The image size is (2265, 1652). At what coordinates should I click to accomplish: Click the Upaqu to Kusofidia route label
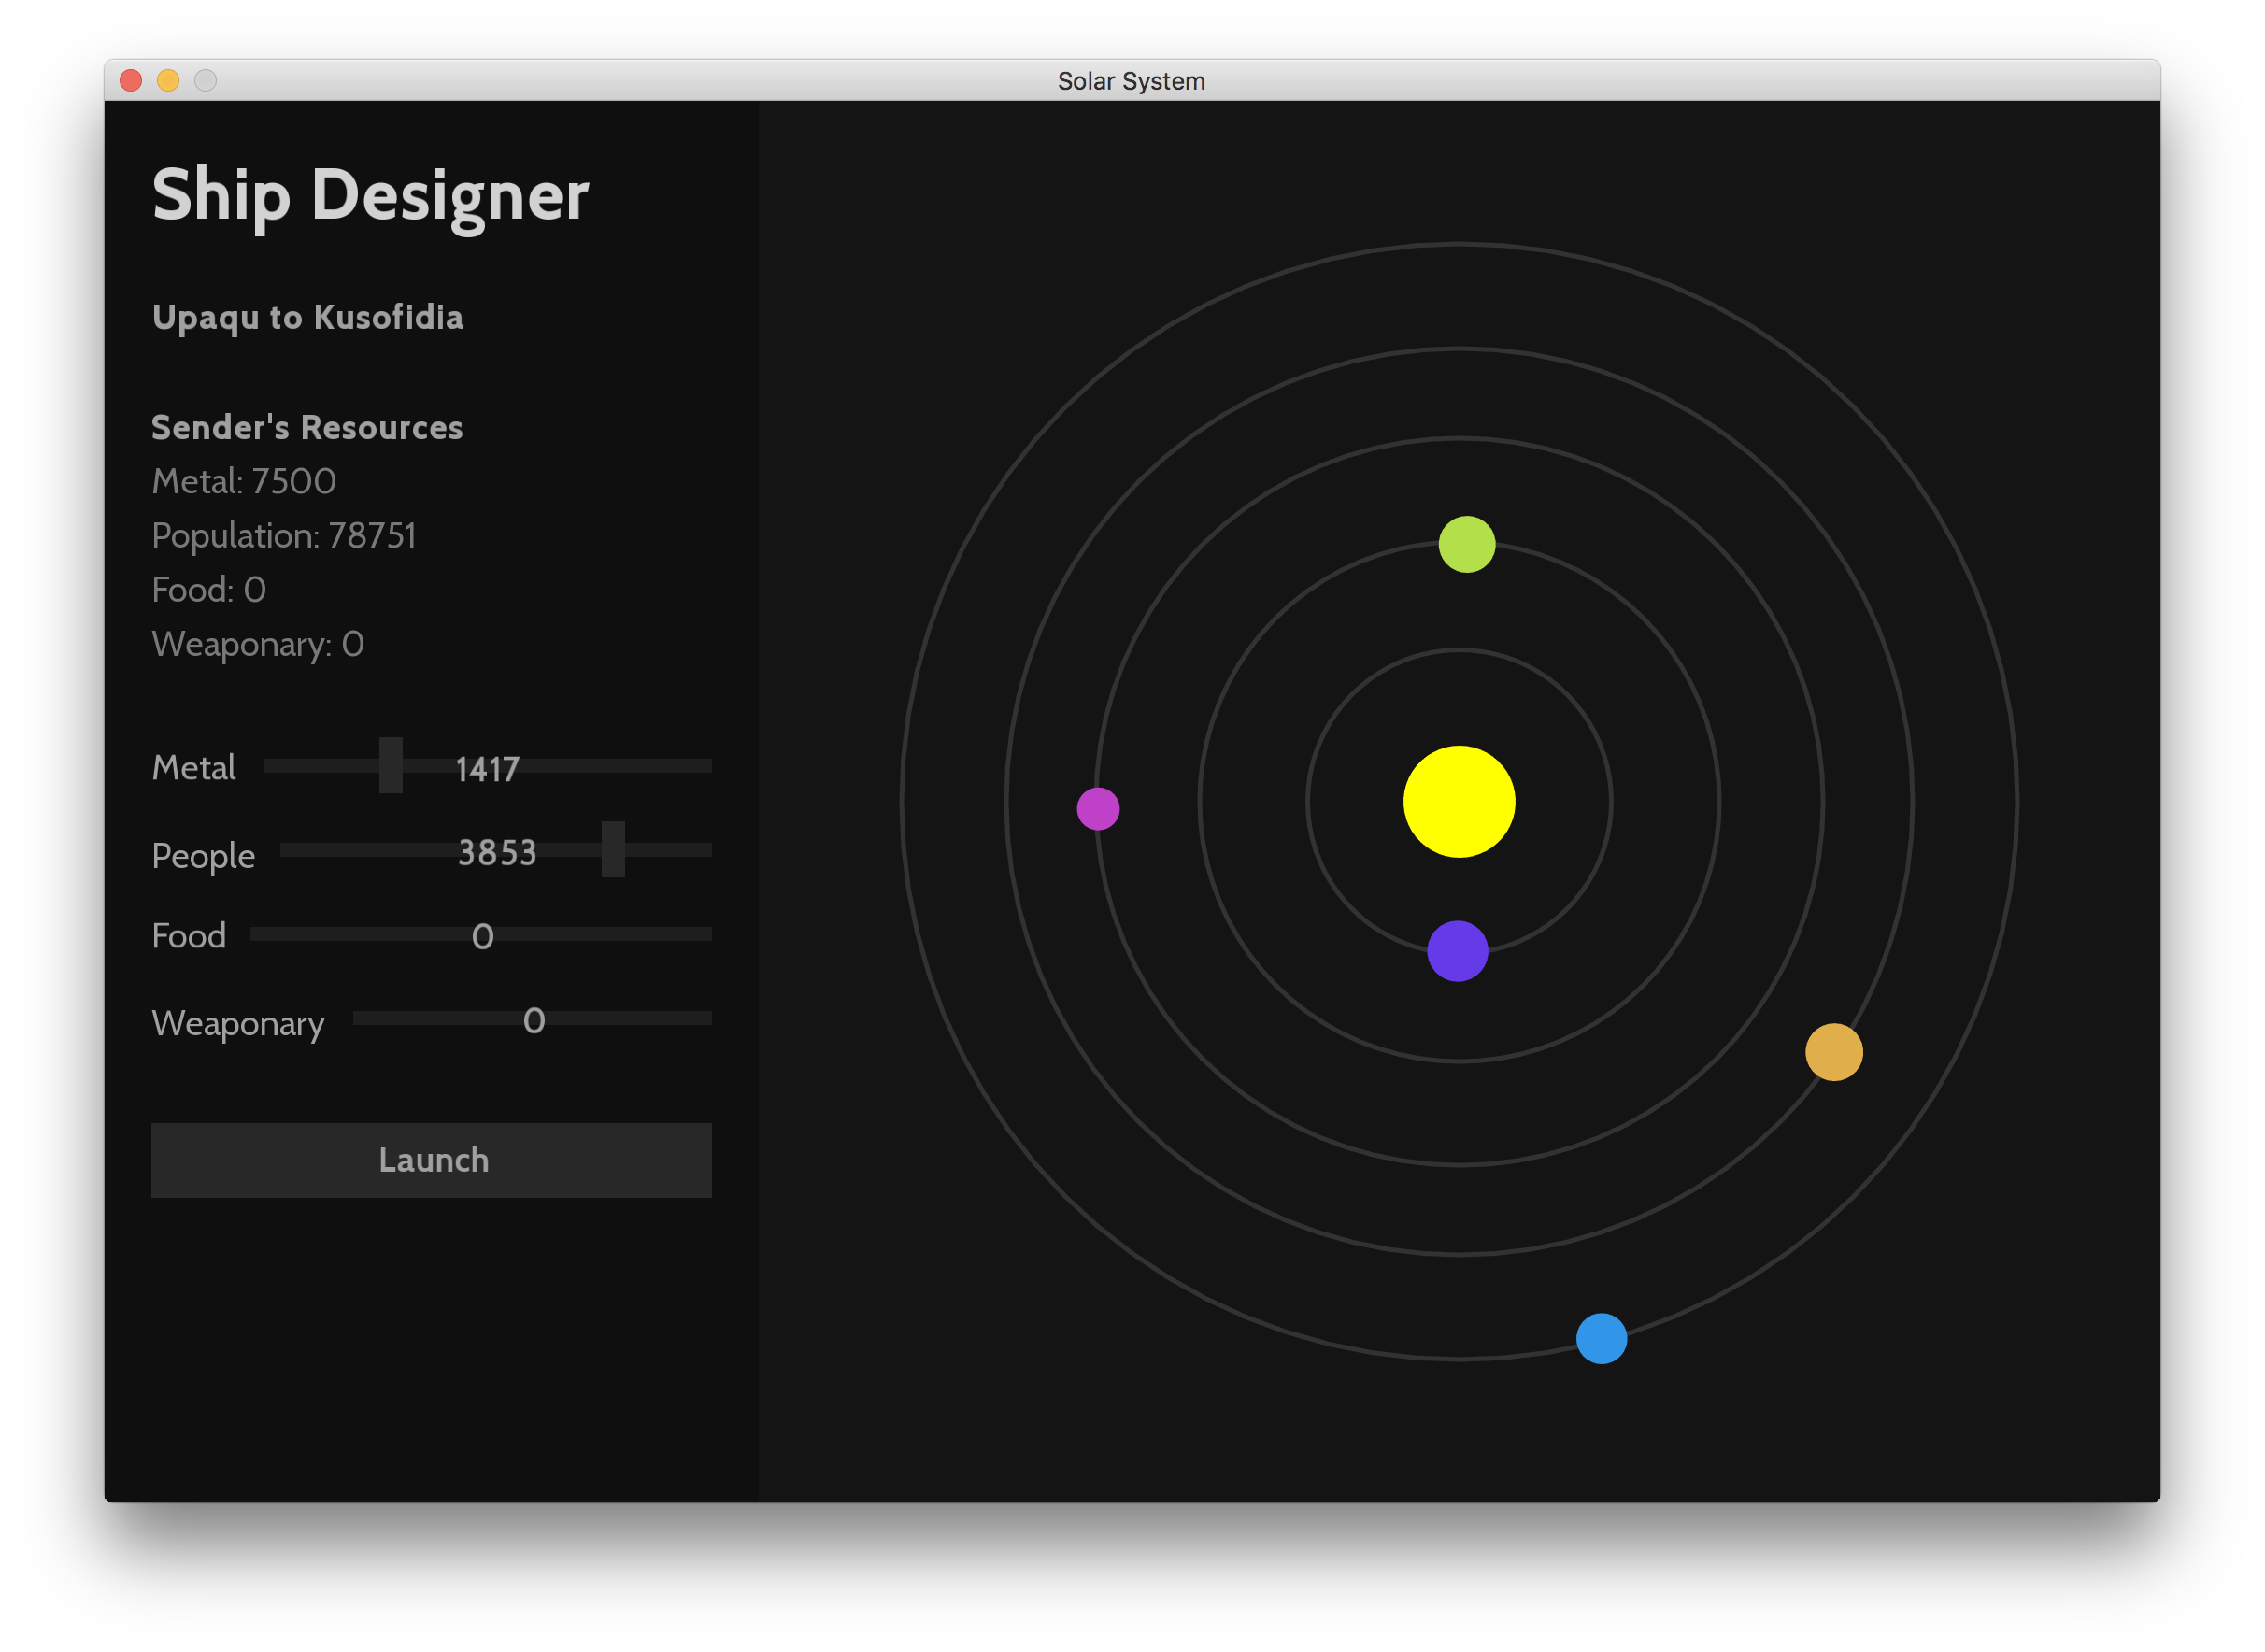coord(308,318)
